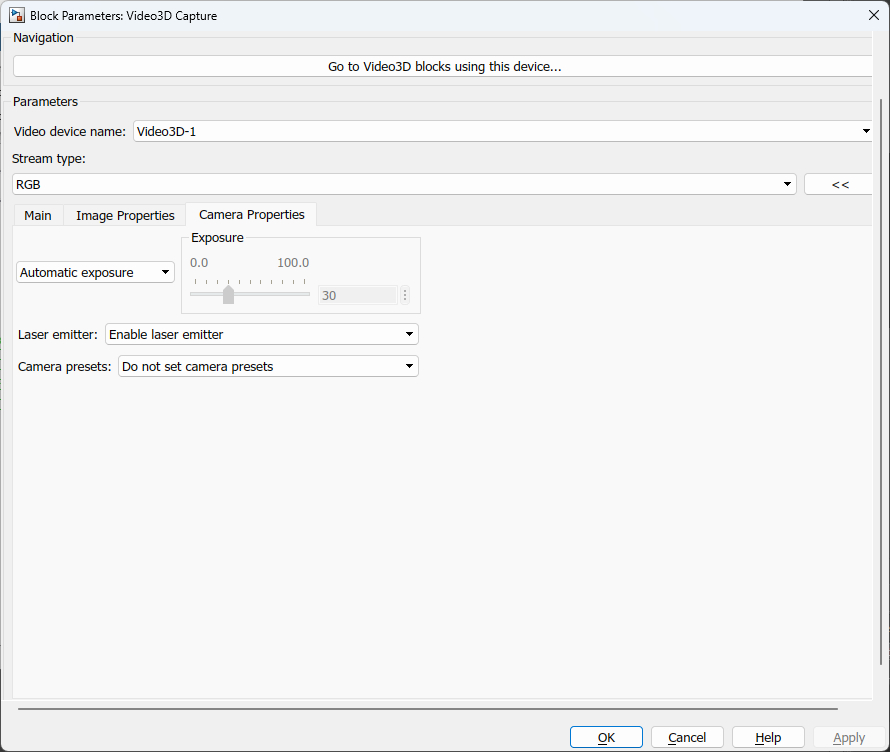The height and width of the screenshot is (752, 890).
Task: Collapse the panel using the << button
Action: tap(840, 184)
